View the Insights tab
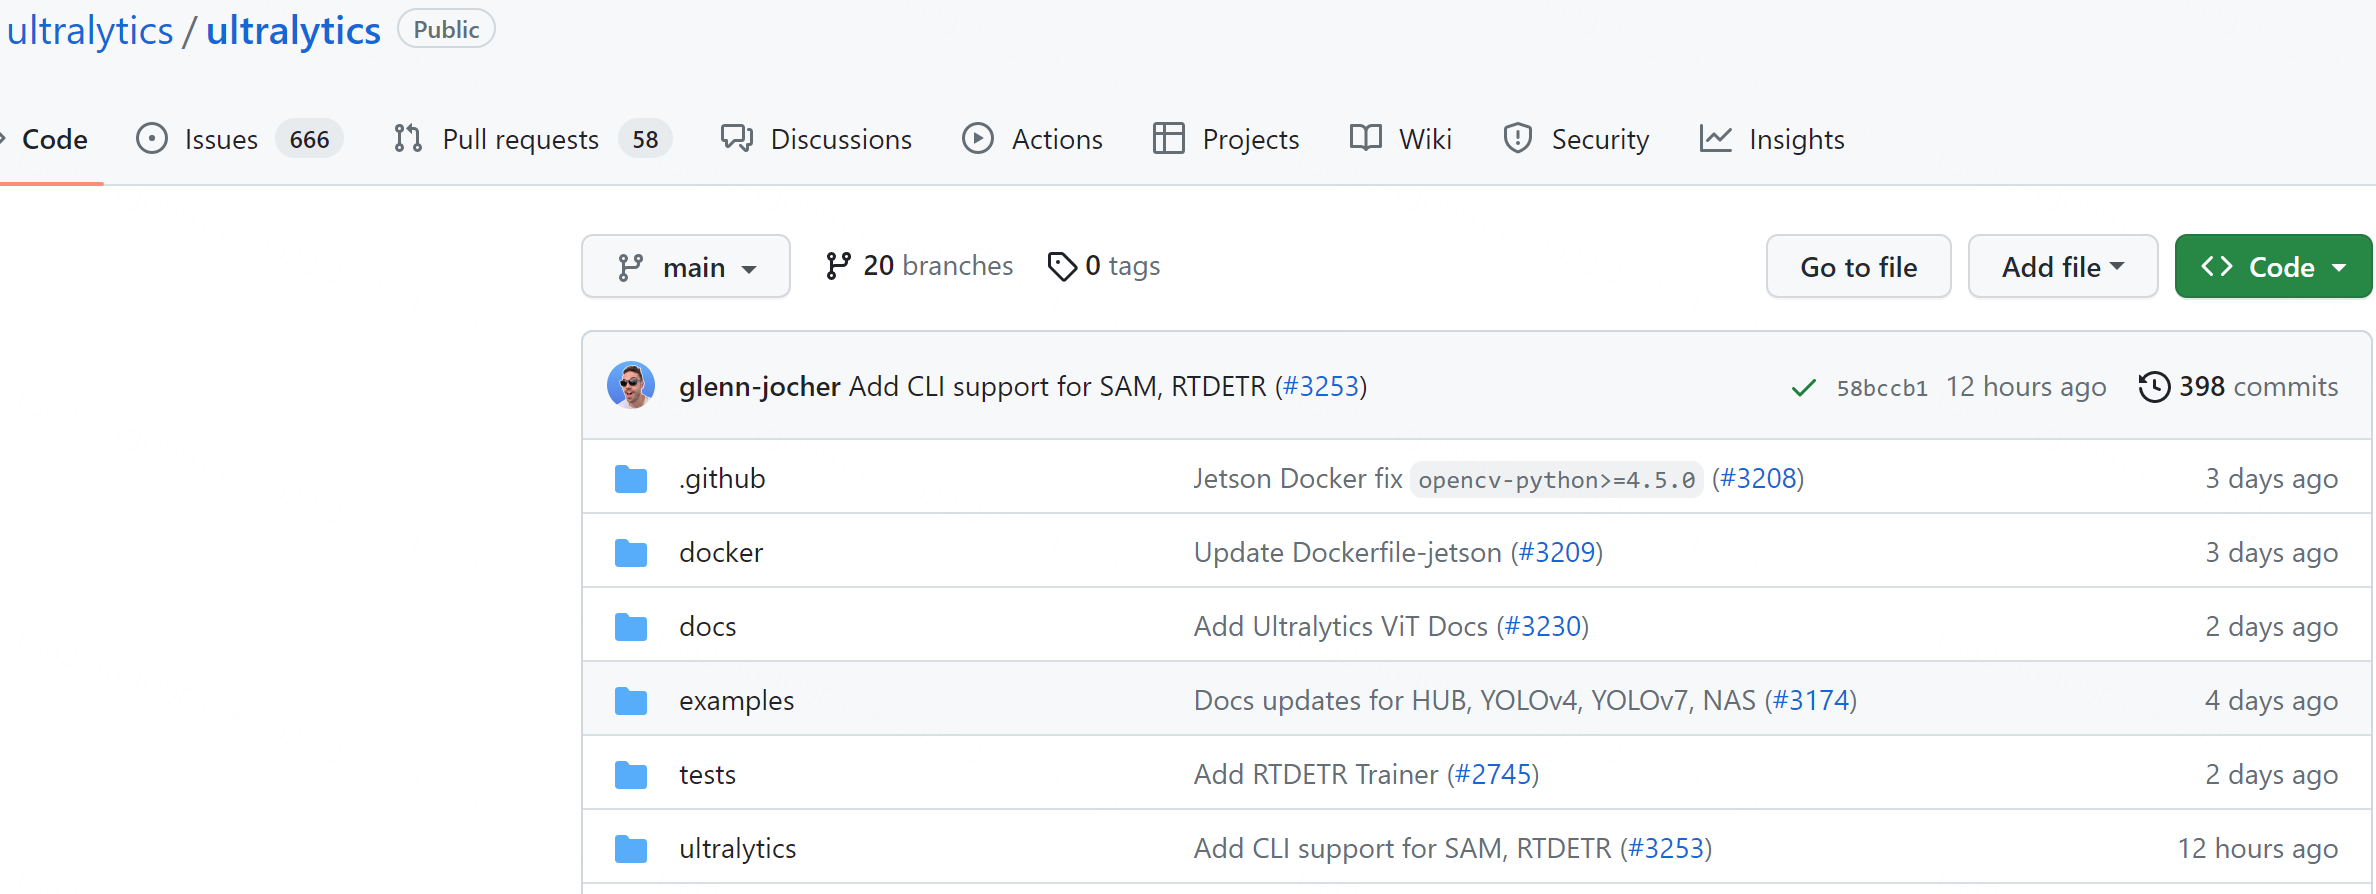Viewport: 2376px width, 894px height. pyautogui.click(x=1772, y=139)
